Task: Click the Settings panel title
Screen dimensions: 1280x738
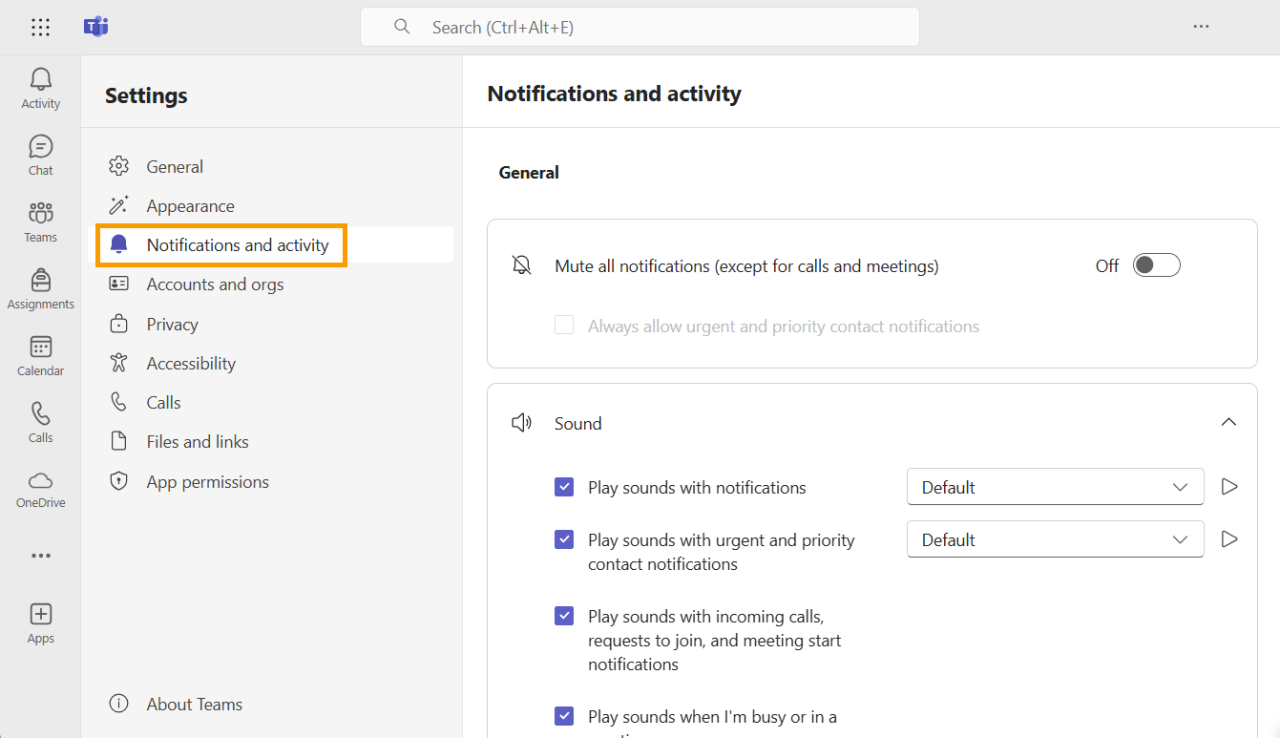Action: click(x=146, y=96)
